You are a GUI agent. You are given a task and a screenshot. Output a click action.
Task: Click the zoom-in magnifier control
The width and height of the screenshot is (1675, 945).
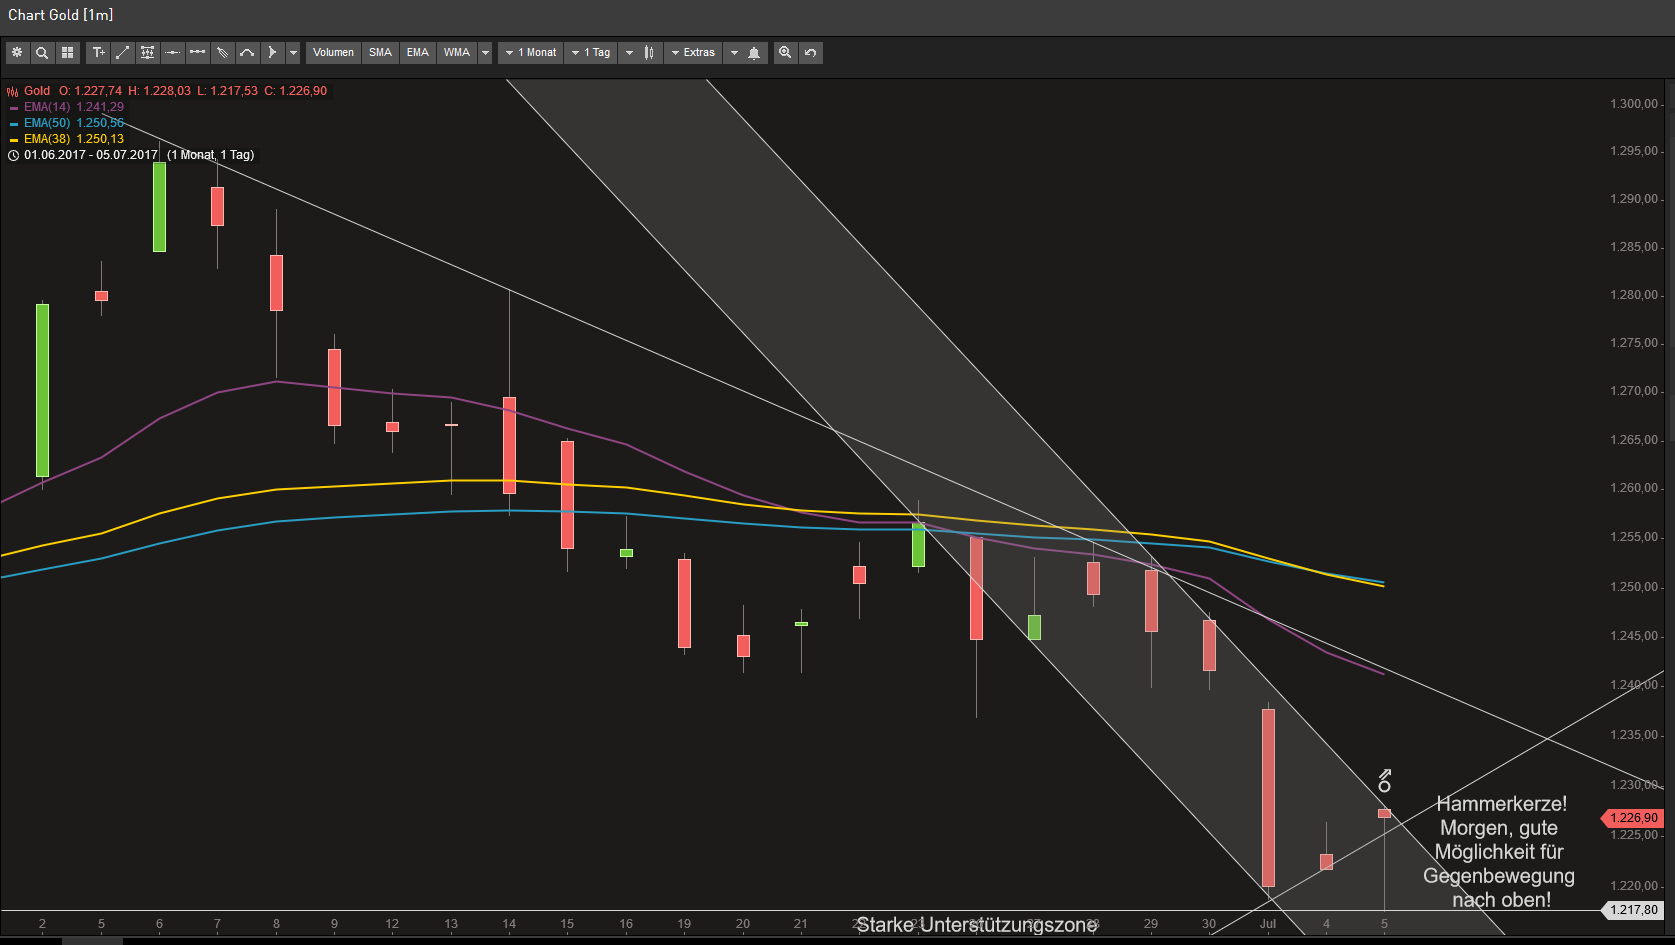(785, 52)
